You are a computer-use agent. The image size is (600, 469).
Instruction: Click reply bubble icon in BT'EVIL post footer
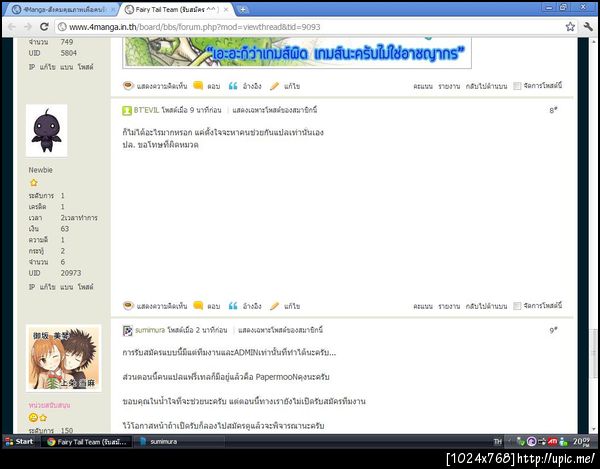[x=198, y=305]
